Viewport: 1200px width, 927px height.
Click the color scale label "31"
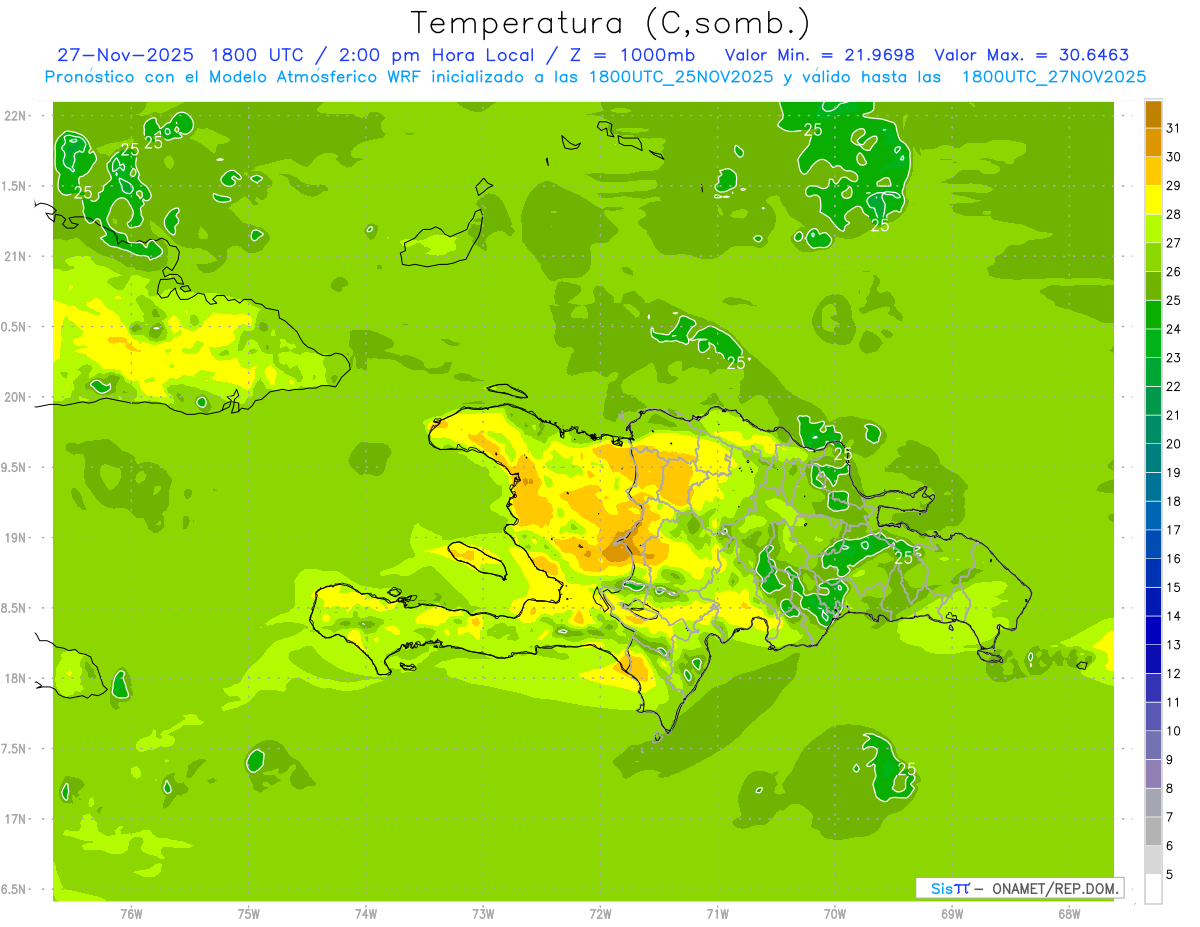(x=1173, y=128)
